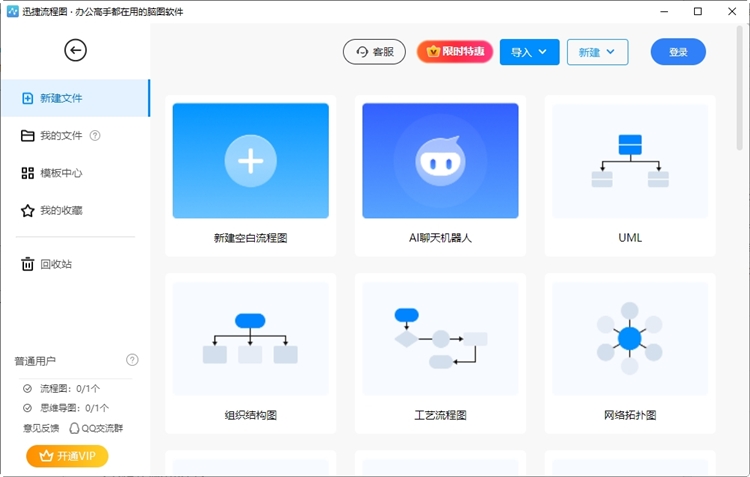Click the 工艺流程图 process icon
The height and width of the screenshot is (477, 750).
[x=441, y=338]
